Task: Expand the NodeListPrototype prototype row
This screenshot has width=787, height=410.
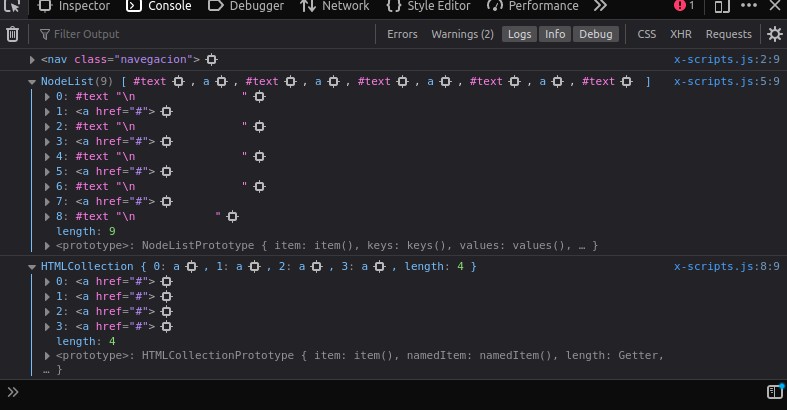Action: pyautogui.click(x=47, y=246)
